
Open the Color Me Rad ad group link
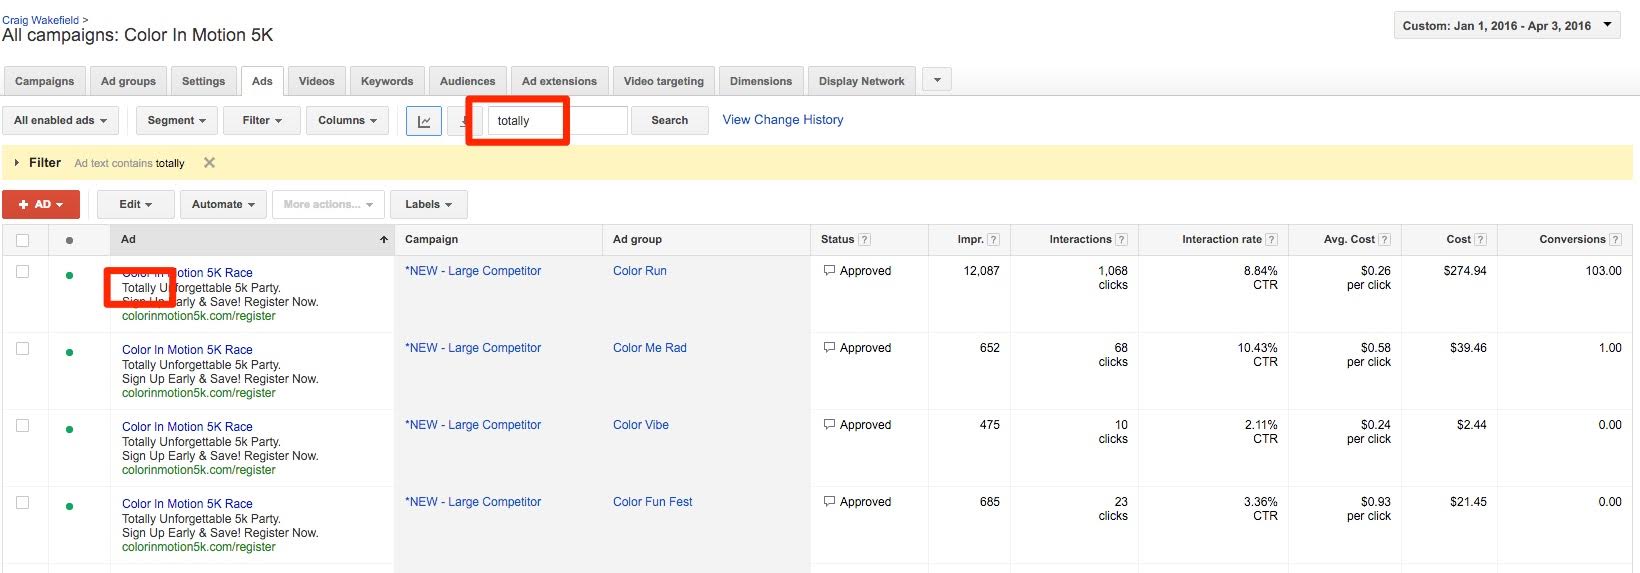[650, 348]
